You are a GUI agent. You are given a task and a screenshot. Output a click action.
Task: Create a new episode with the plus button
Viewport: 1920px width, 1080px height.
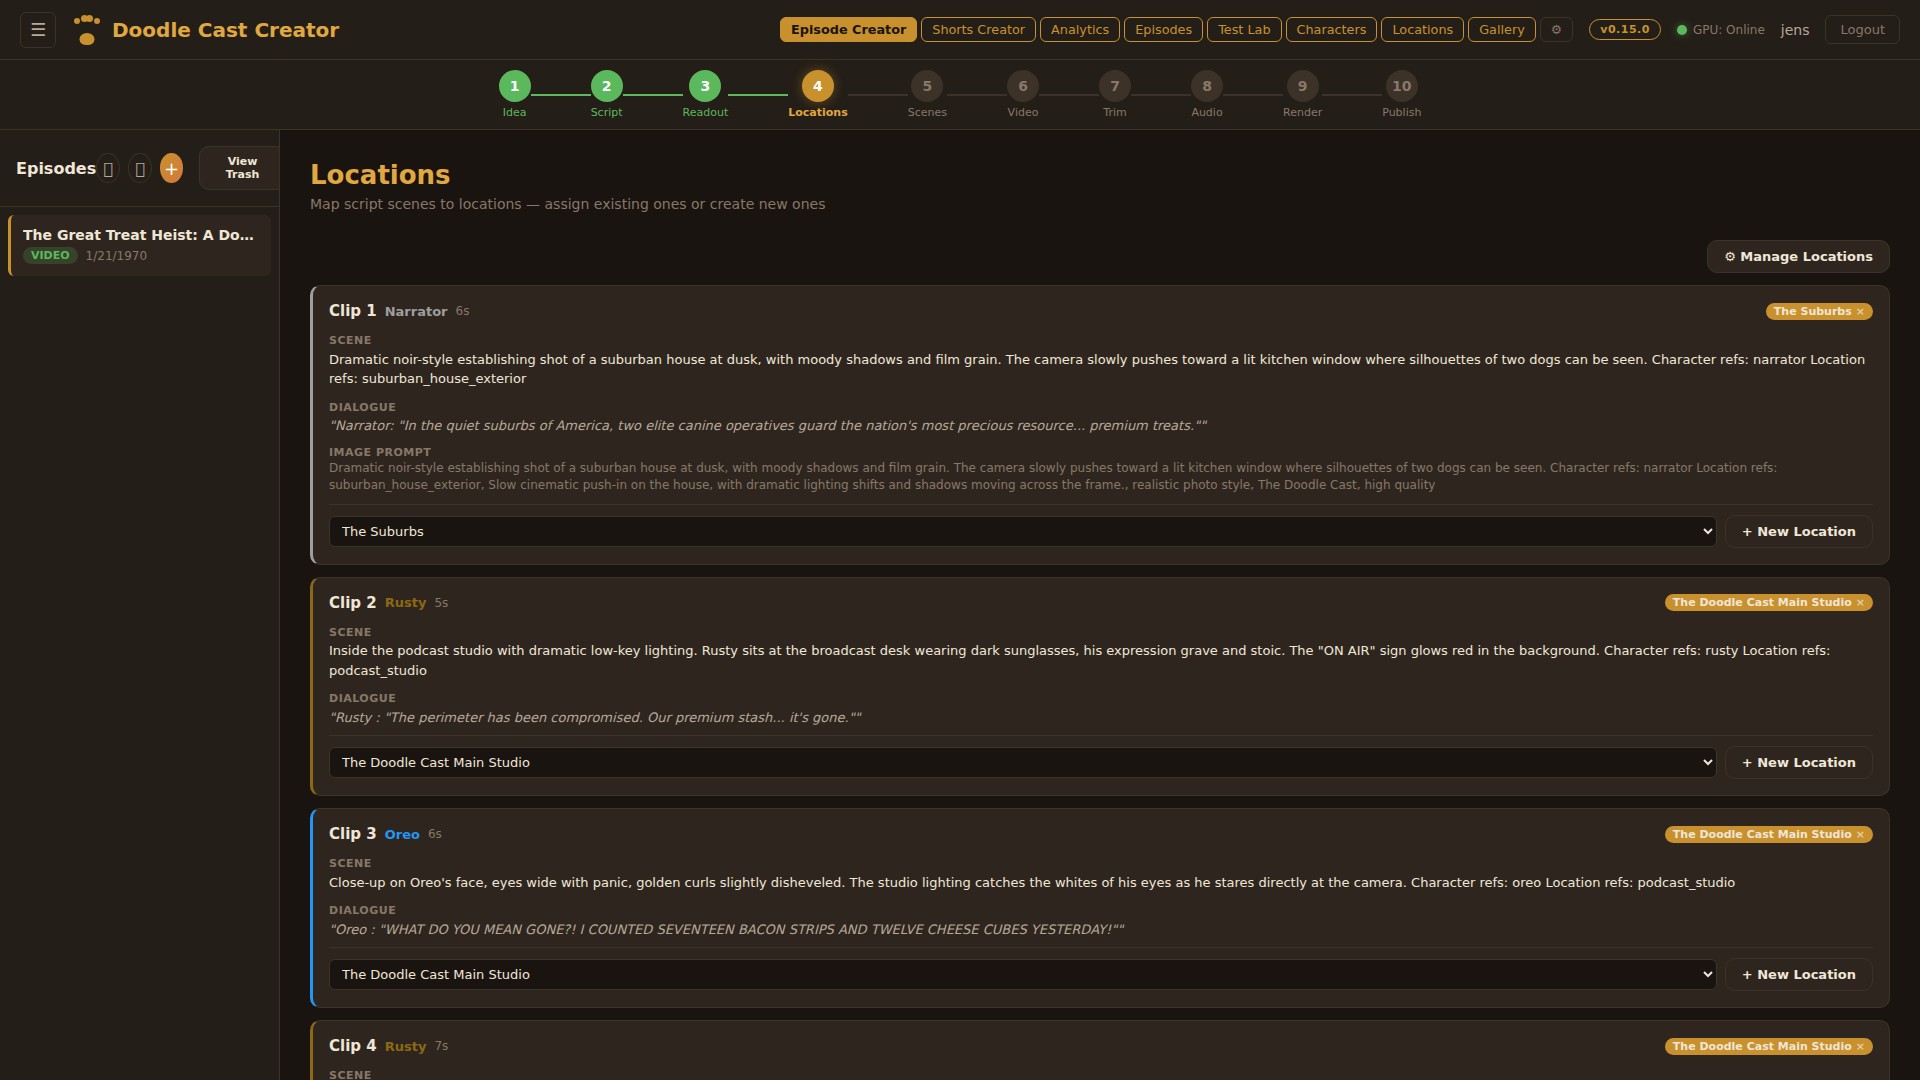[171, 168]
